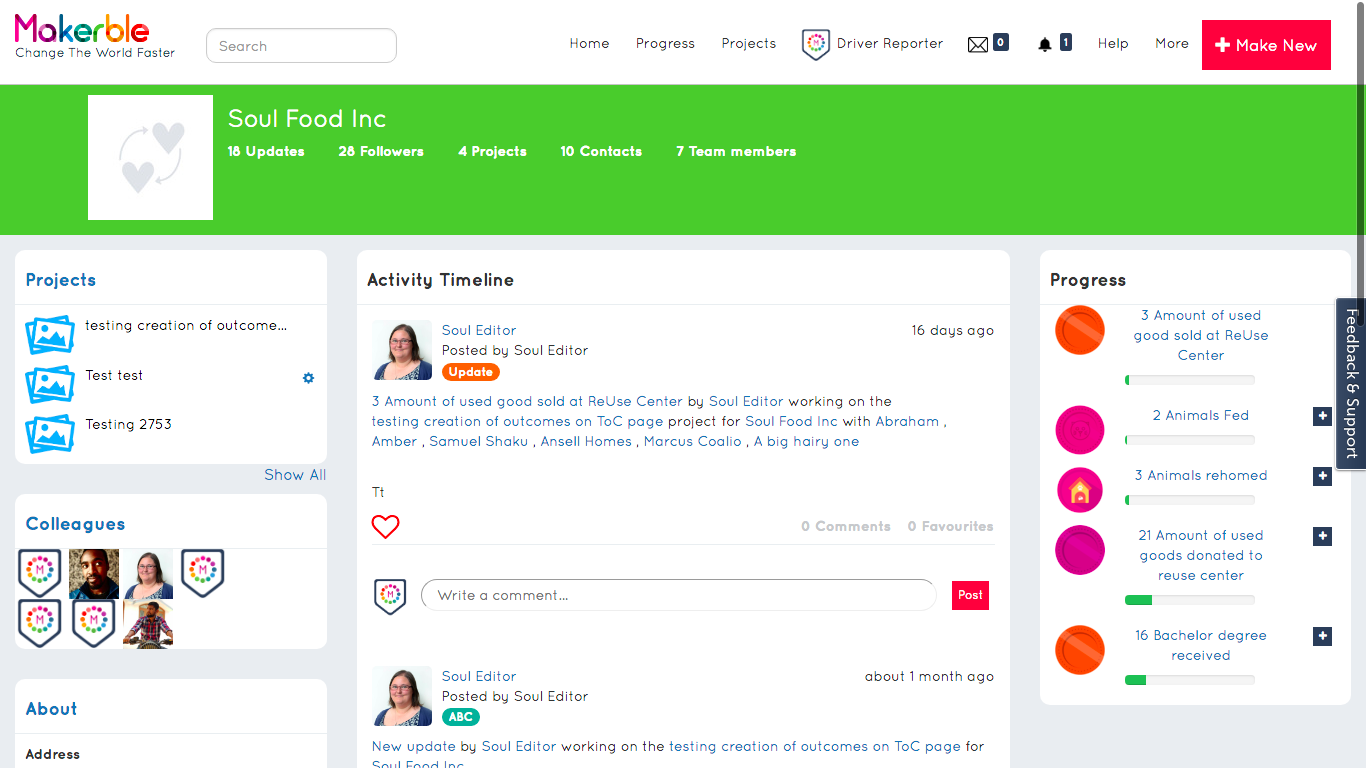Screen dimensions: 1366x768
Task: Click the shield avatar next to the comment box
Action: (390, 596)
